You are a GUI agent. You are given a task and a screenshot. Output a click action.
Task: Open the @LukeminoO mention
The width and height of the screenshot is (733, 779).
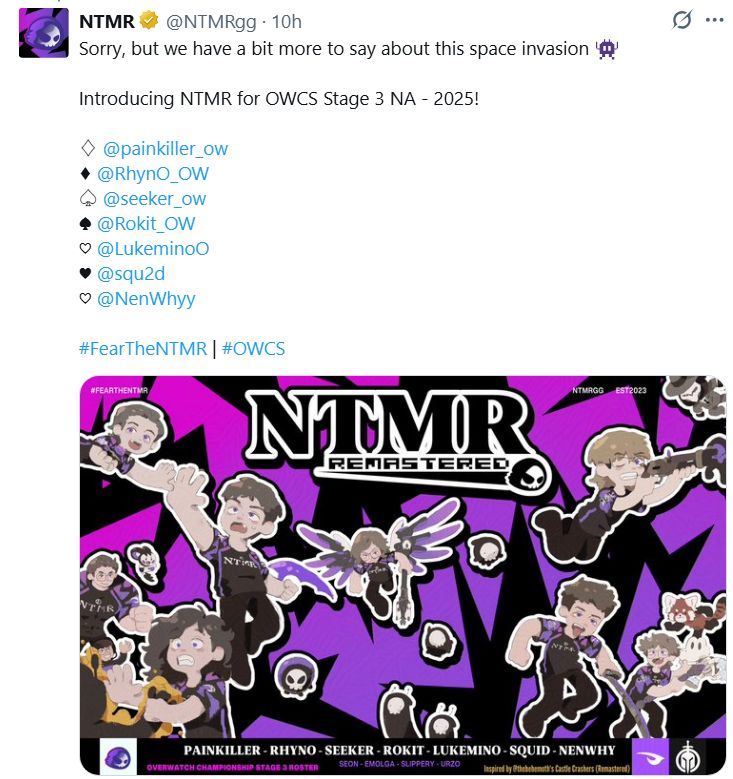click(x=153, y=248)
